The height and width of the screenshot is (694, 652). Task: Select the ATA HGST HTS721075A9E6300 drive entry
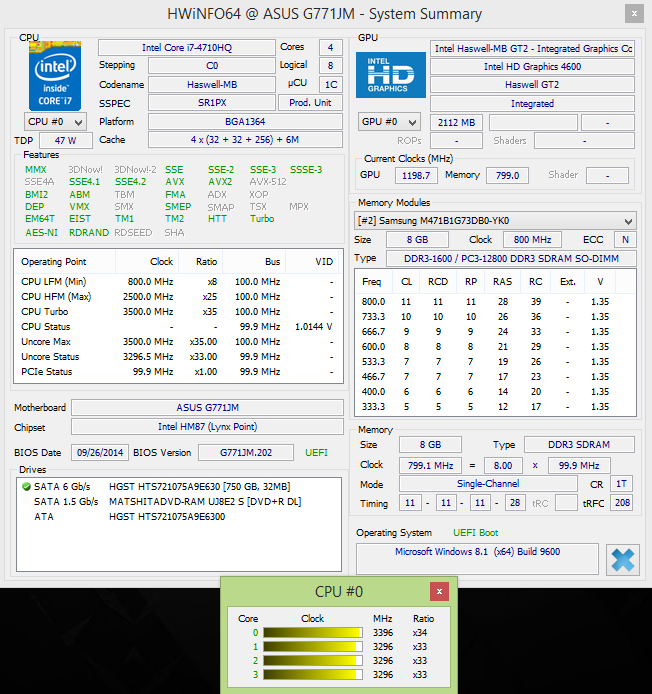point(178,517)
